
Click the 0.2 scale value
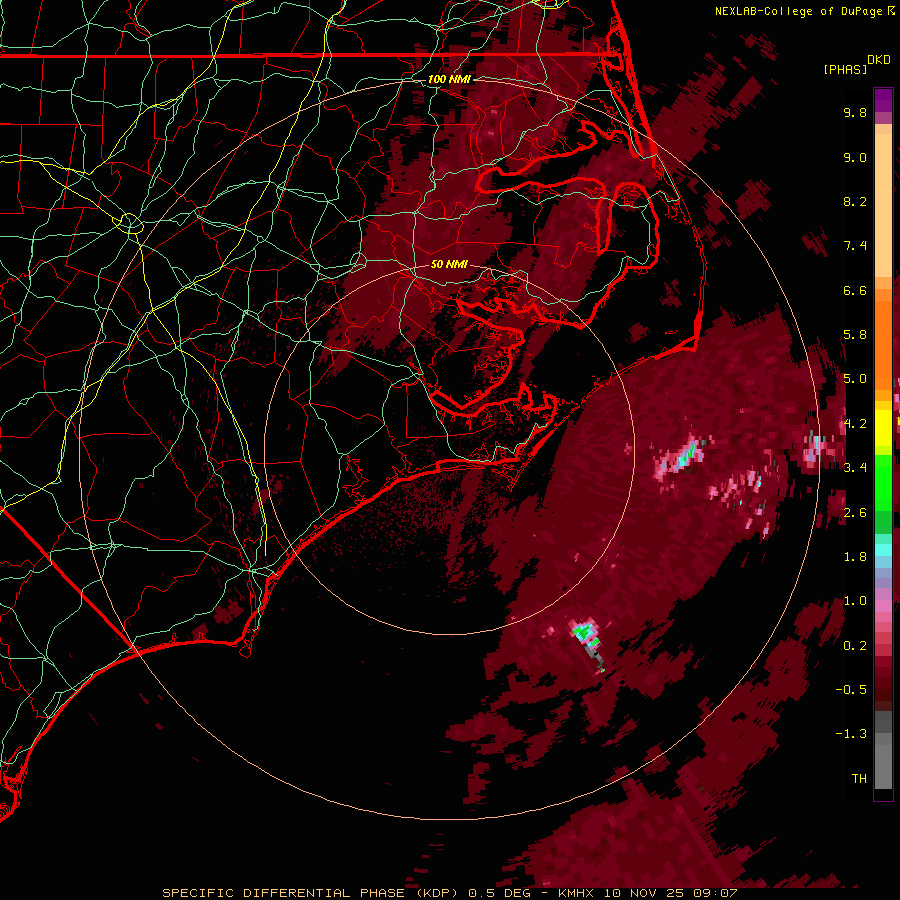(x=855, y=646)
